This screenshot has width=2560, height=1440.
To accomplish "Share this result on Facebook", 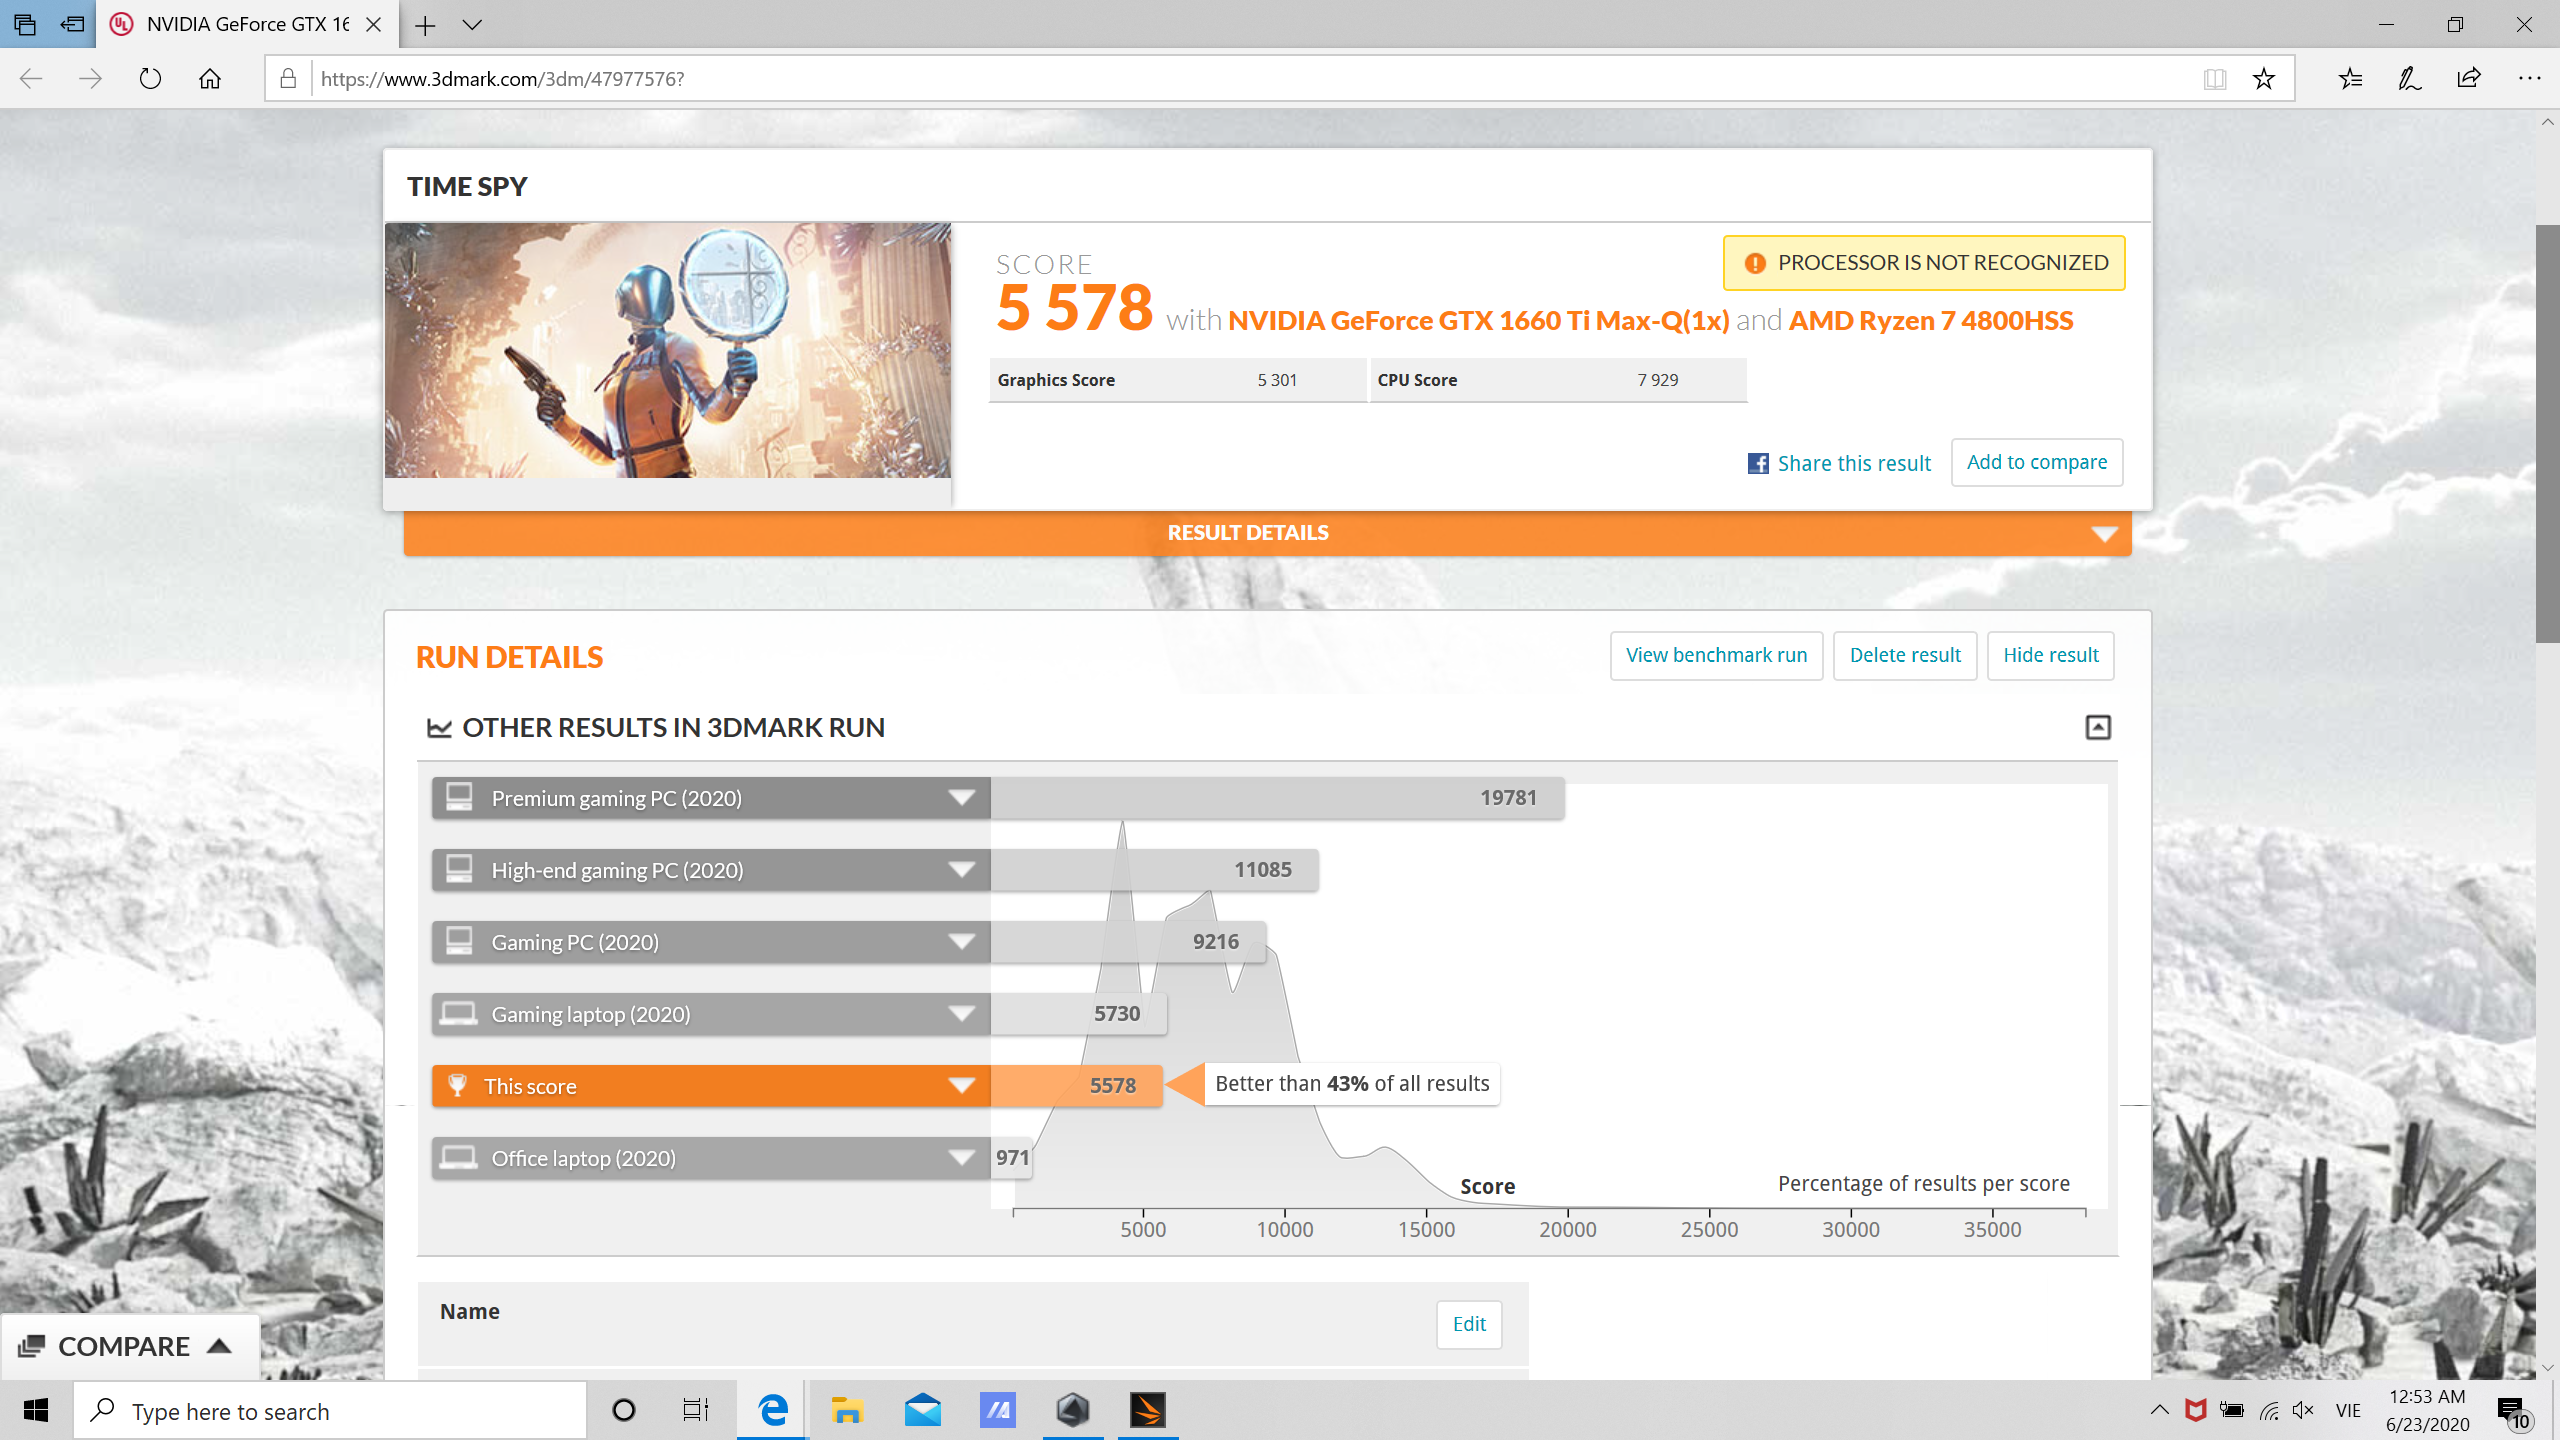I will click(1840, 463).
